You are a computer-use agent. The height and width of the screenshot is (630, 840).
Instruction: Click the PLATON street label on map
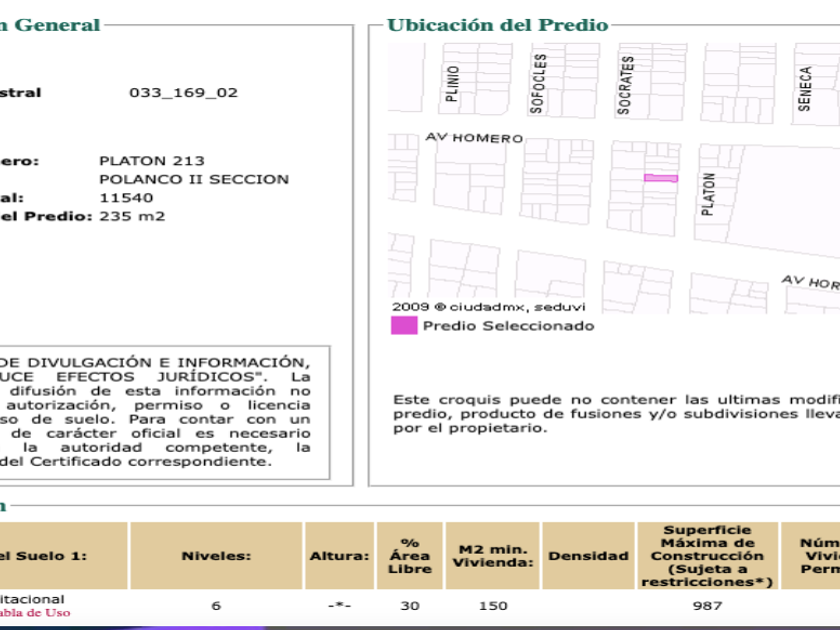coord(708,194)
